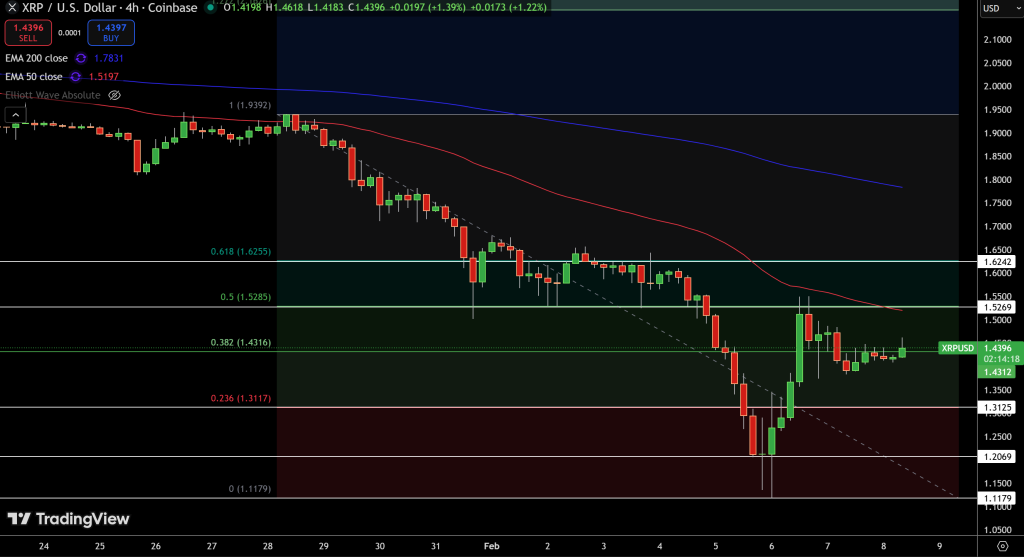Click the green 1.4312 price axis label
Screen dimensions: 1024x557
pos(997,372)
